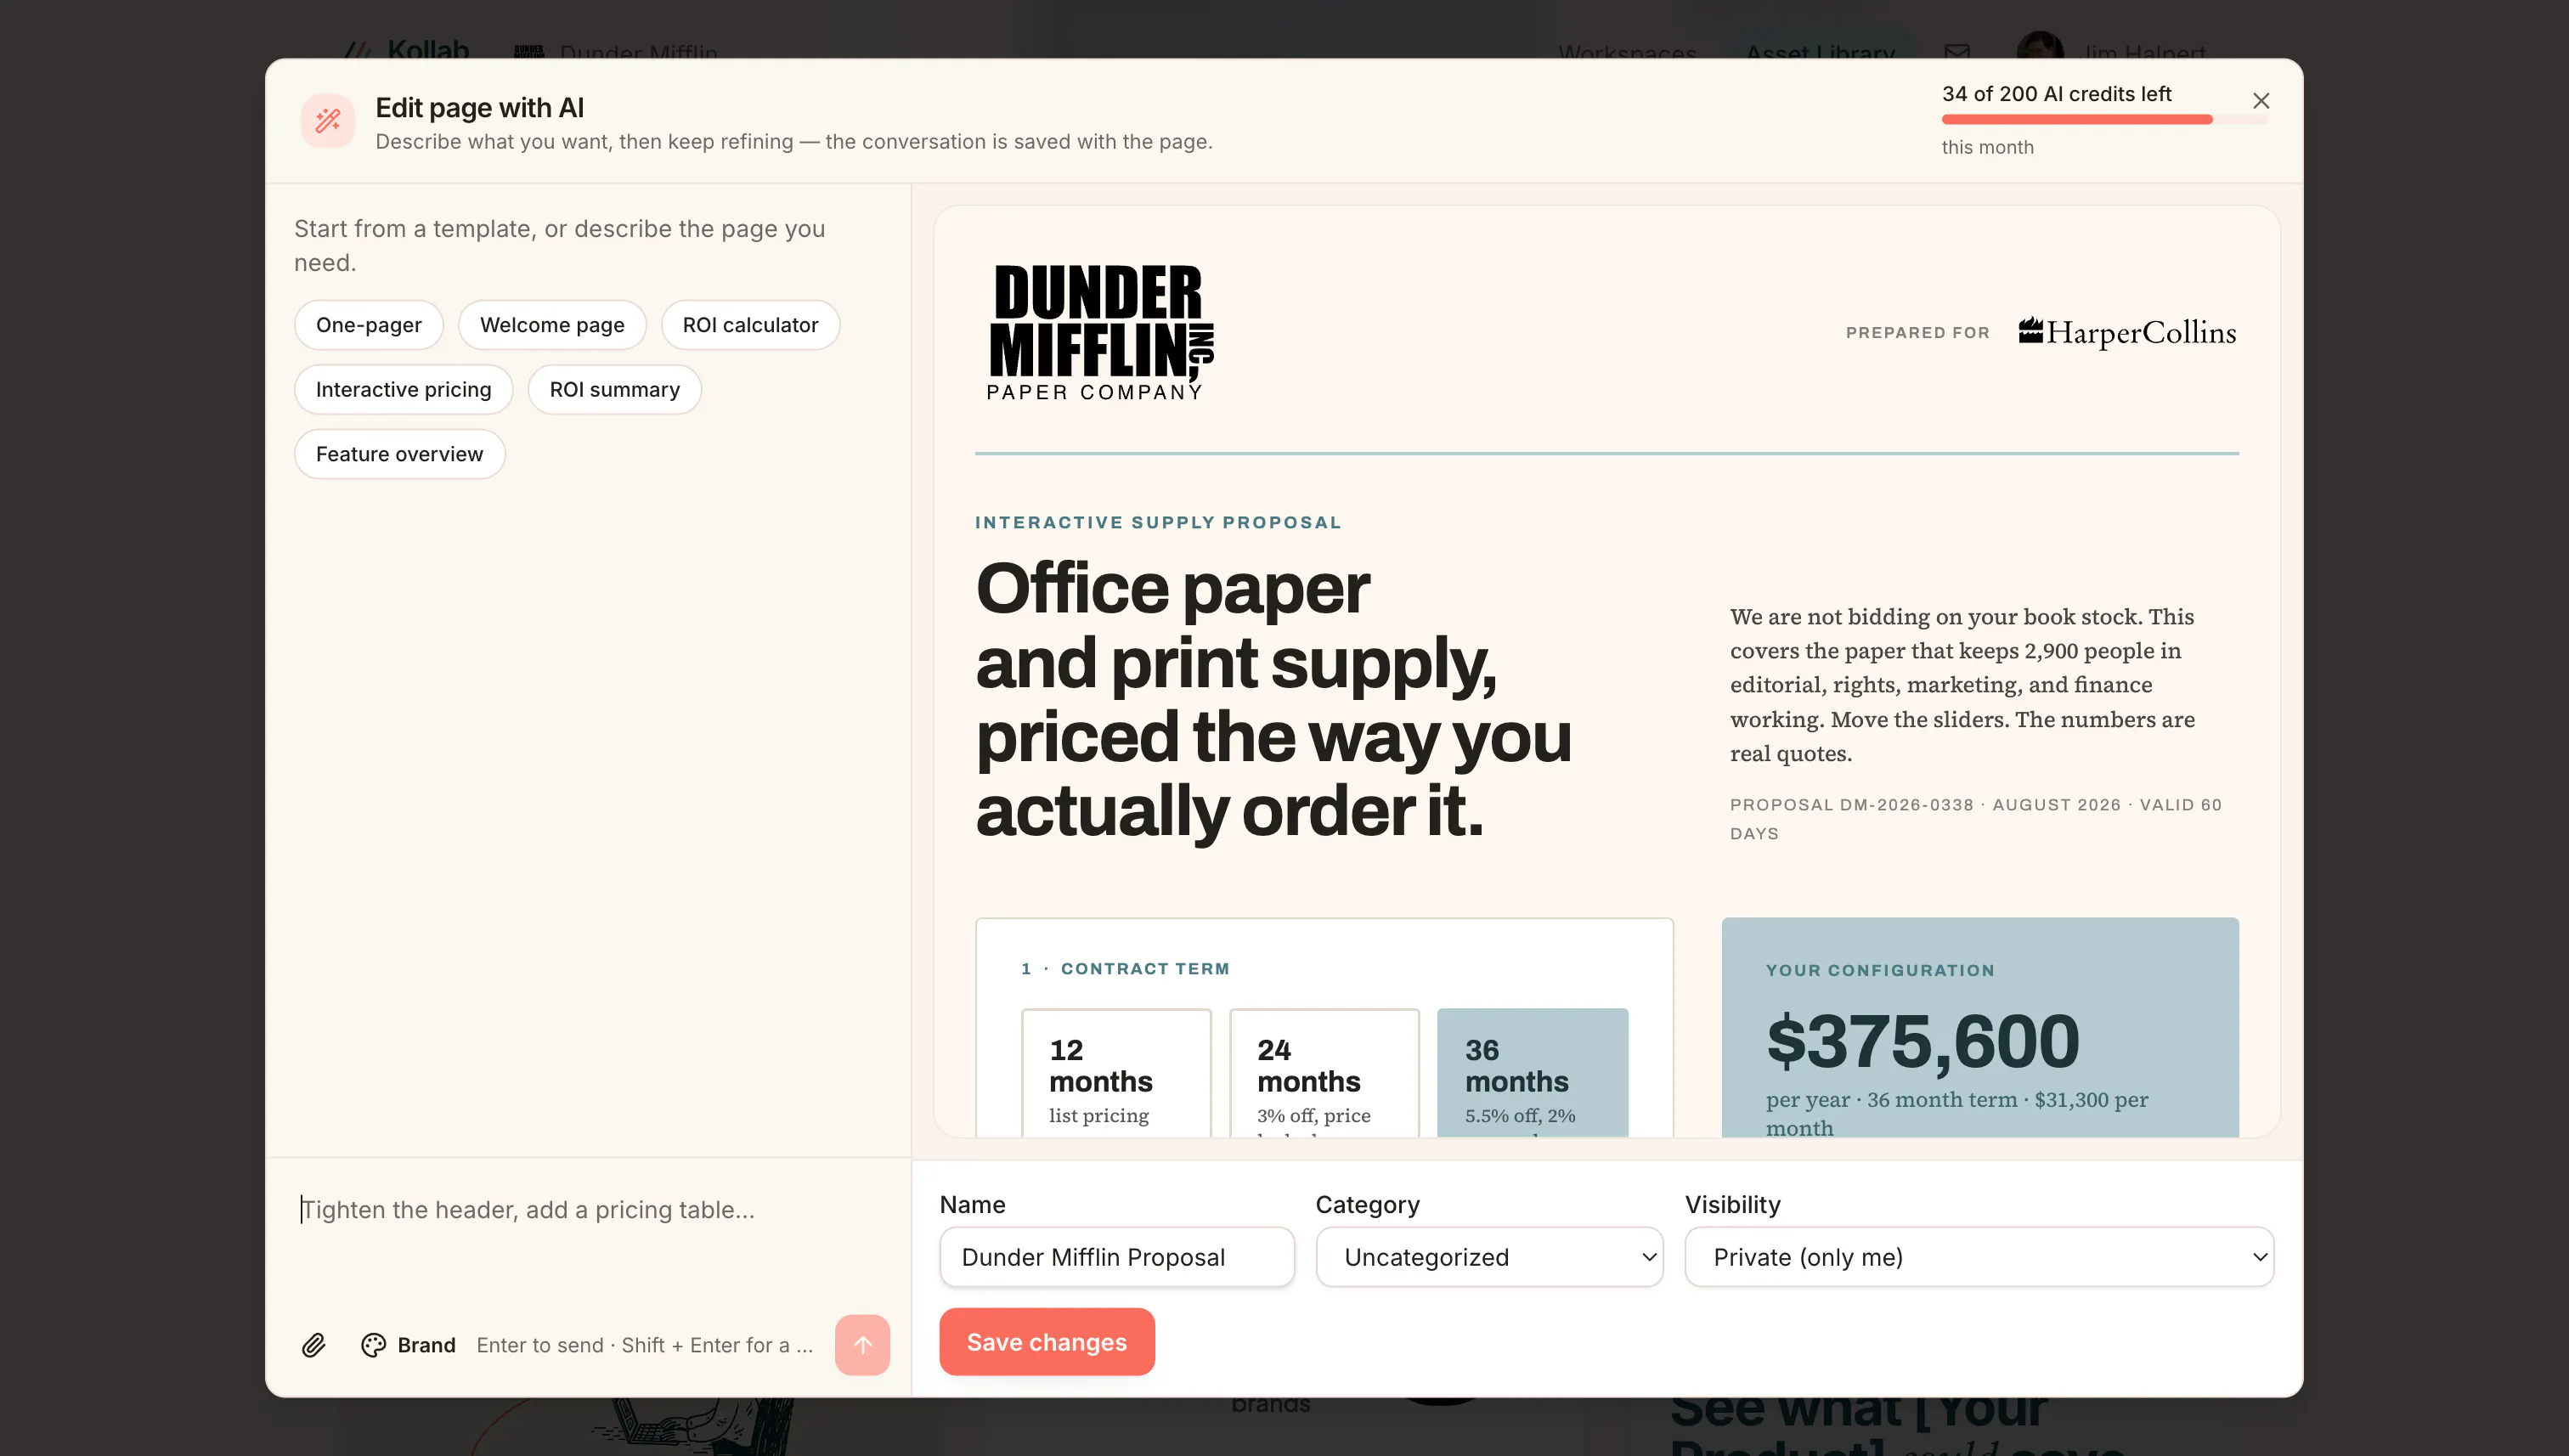Click the AI magic wand icon
Screen dimensions: 2569x1456
[x=327, y=121]
